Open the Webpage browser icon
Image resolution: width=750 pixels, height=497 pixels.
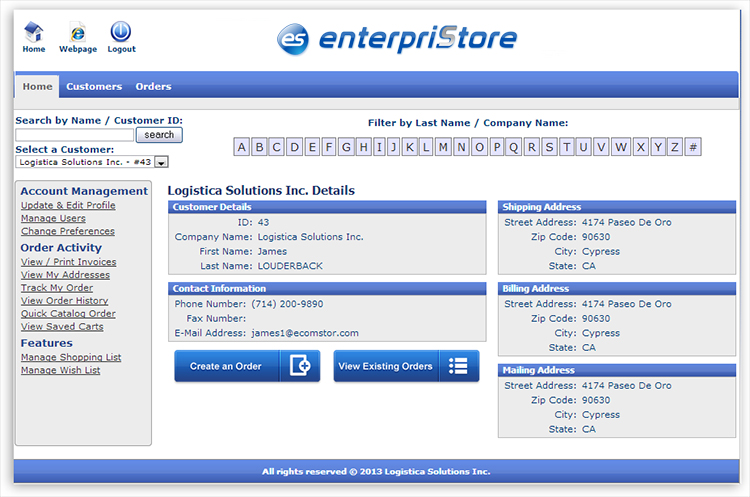pyautogui.click(x=77, y=33)
